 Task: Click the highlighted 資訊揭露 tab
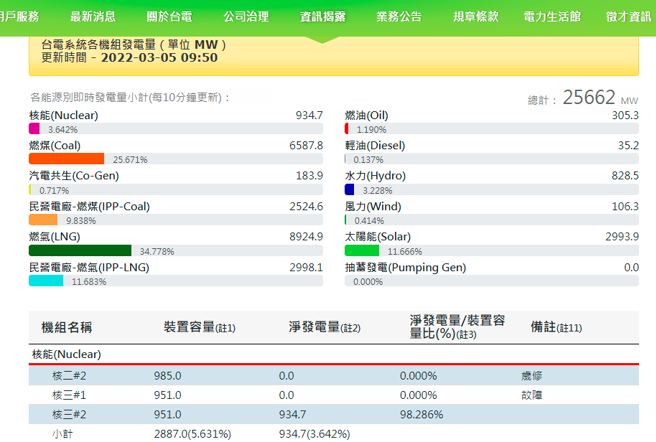tap(323, 17)
